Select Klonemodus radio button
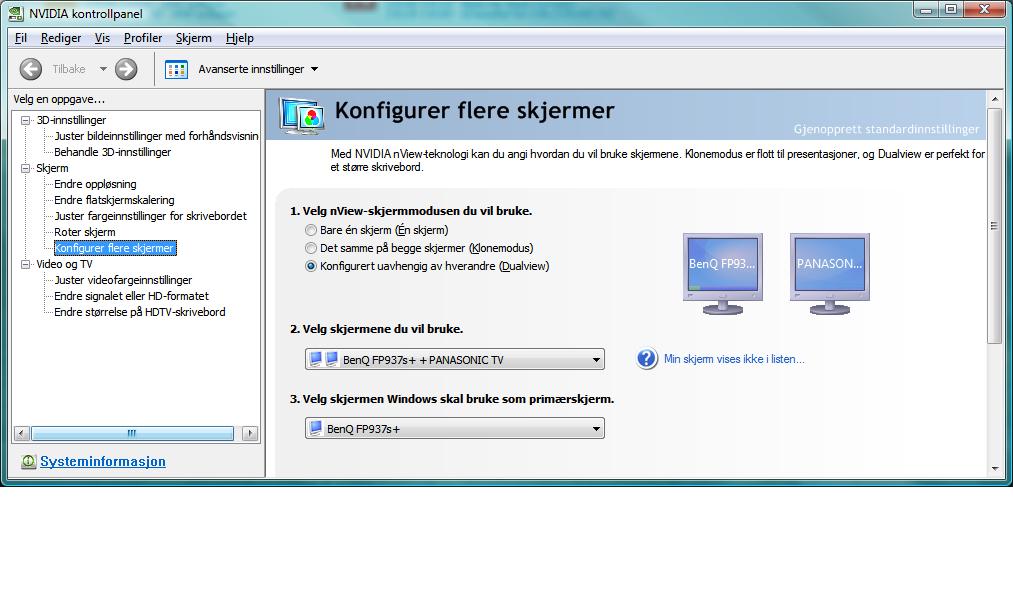Screen dimensions: 1013x600 coord(311,248)
